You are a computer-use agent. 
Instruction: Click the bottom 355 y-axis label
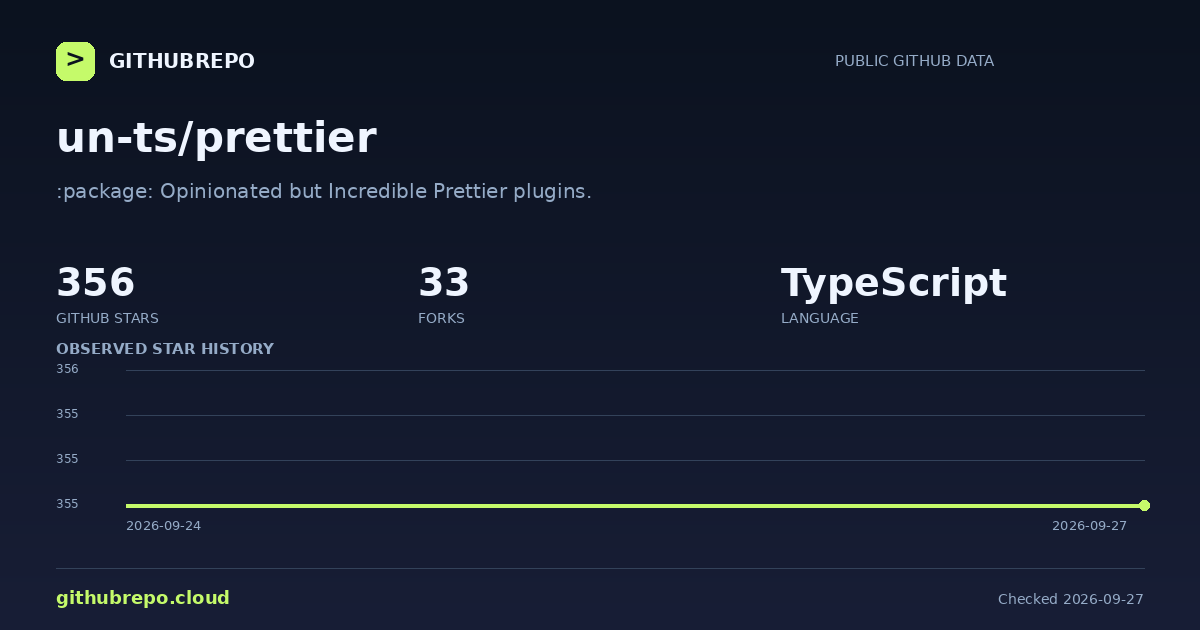pos(67,504)
